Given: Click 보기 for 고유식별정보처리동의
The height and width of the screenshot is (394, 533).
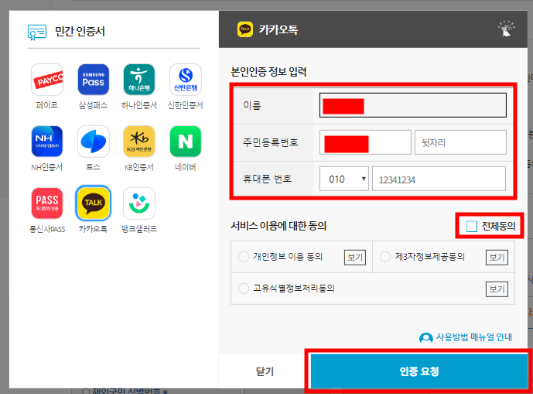Looking at the screenshot, I should click(x=497, y=289).
